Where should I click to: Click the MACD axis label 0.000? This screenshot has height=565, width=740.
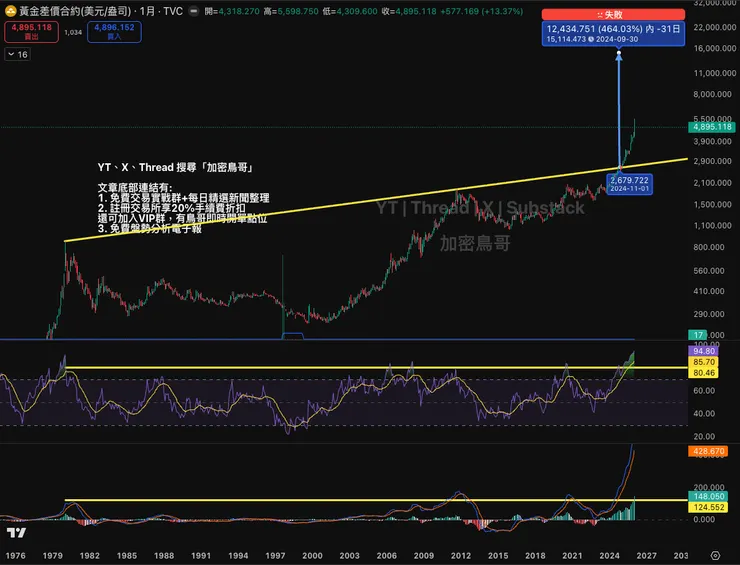click(704, 519)
